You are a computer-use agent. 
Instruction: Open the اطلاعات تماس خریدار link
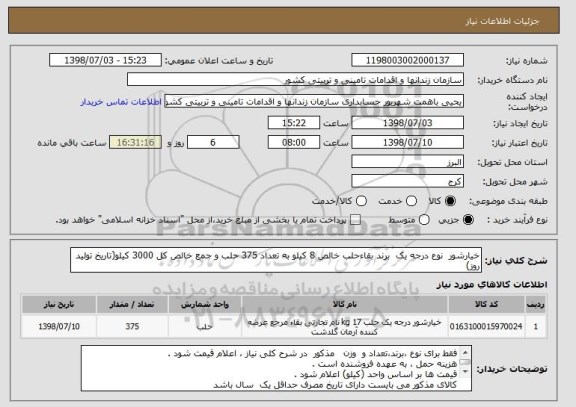[121, 102]
